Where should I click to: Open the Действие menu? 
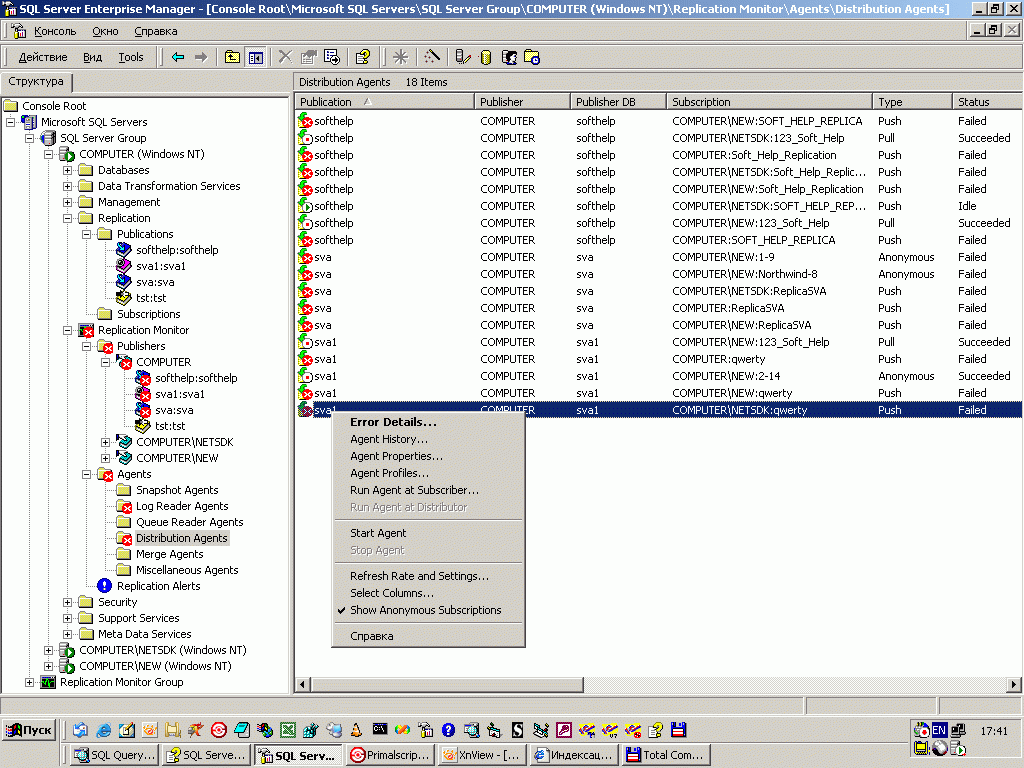tap(42, 57)
